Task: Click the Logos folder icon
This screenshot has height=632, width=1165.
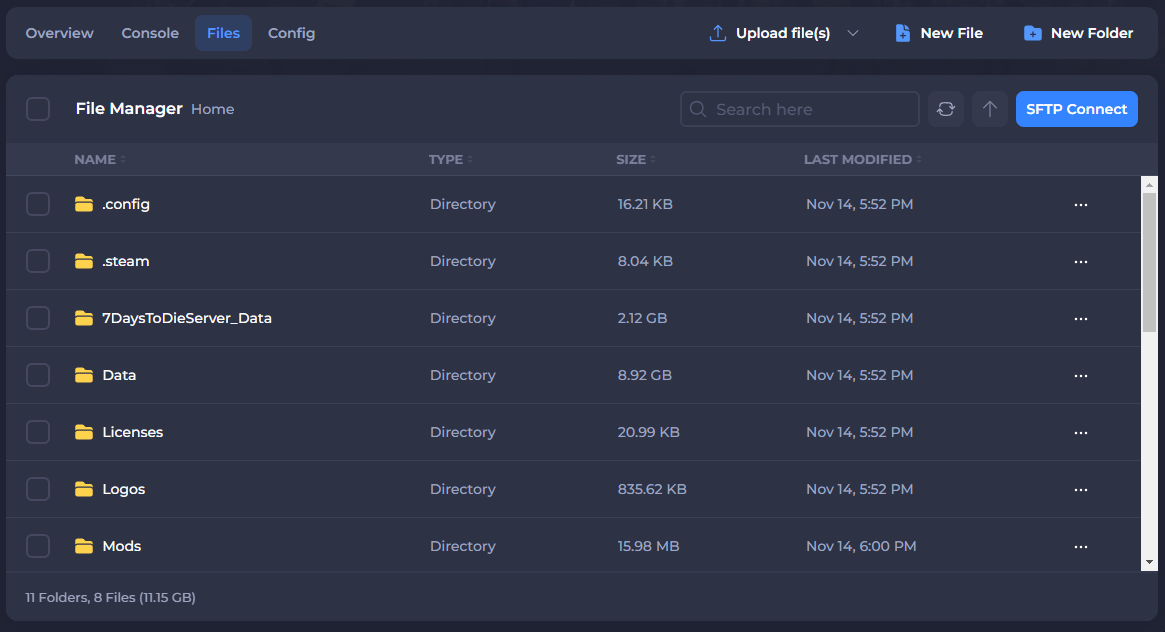Action: 84,489
